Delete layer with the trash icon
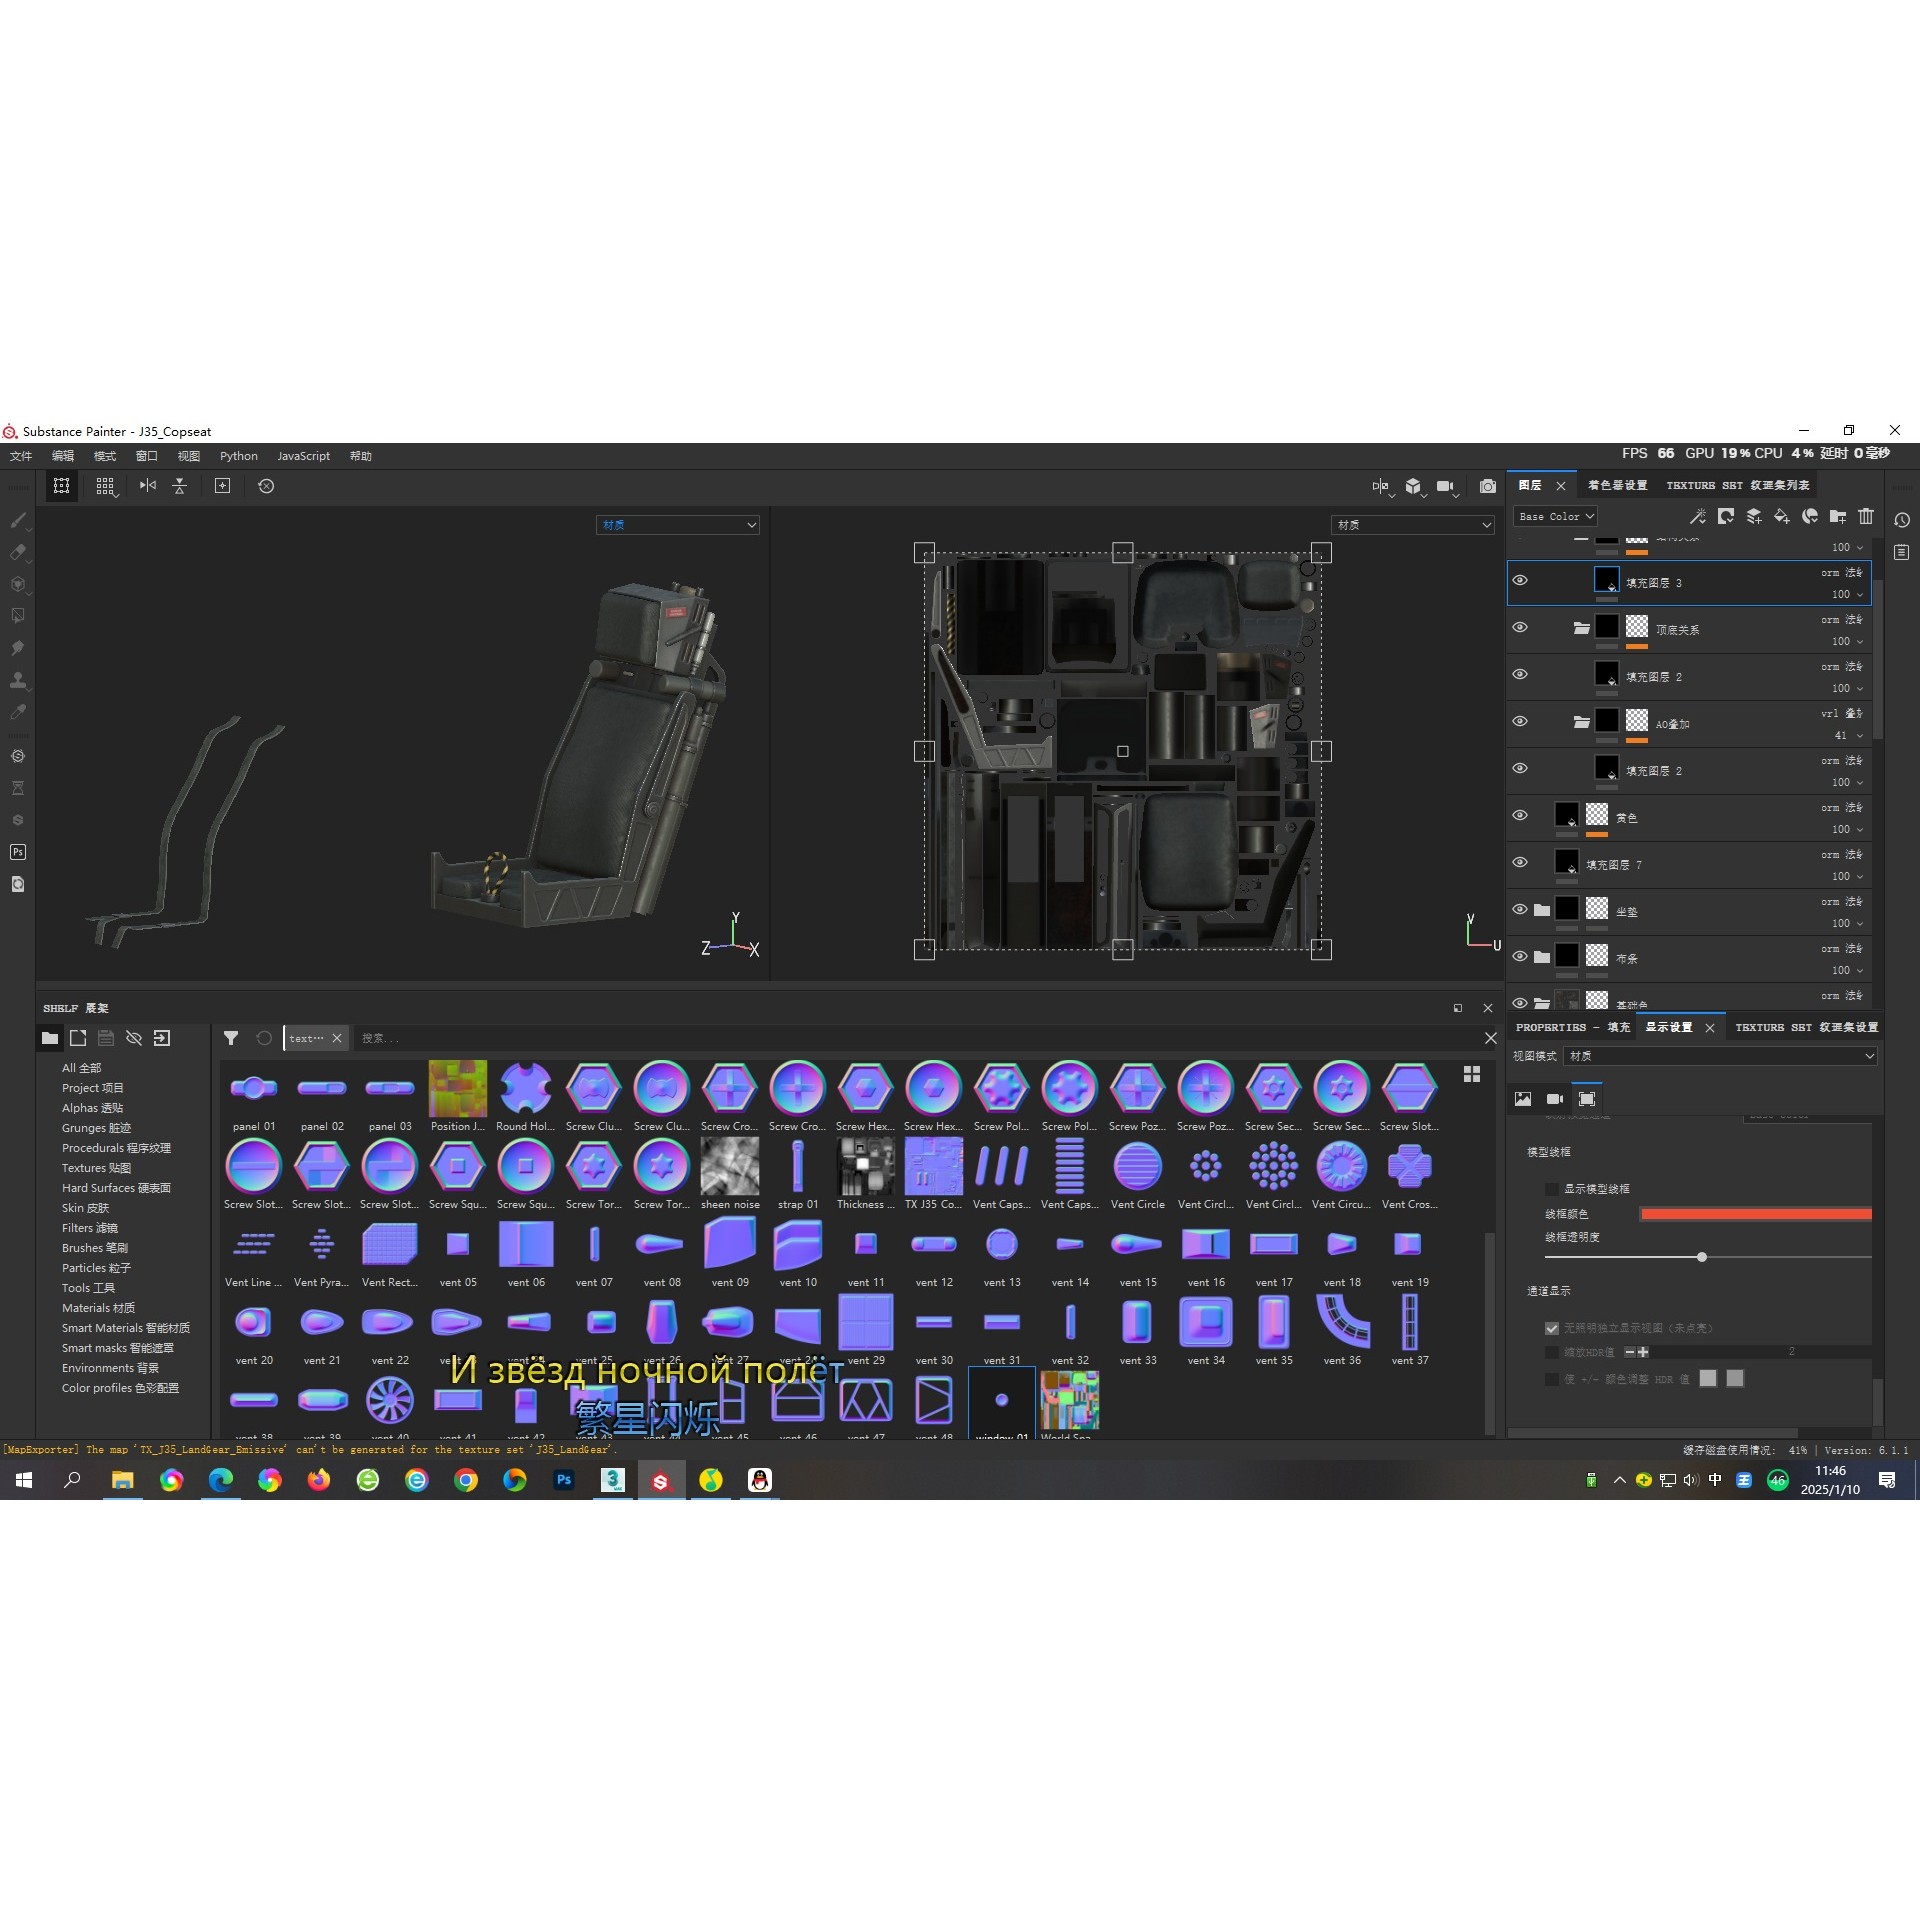 pyautogui.click(x=1866, y=516)
